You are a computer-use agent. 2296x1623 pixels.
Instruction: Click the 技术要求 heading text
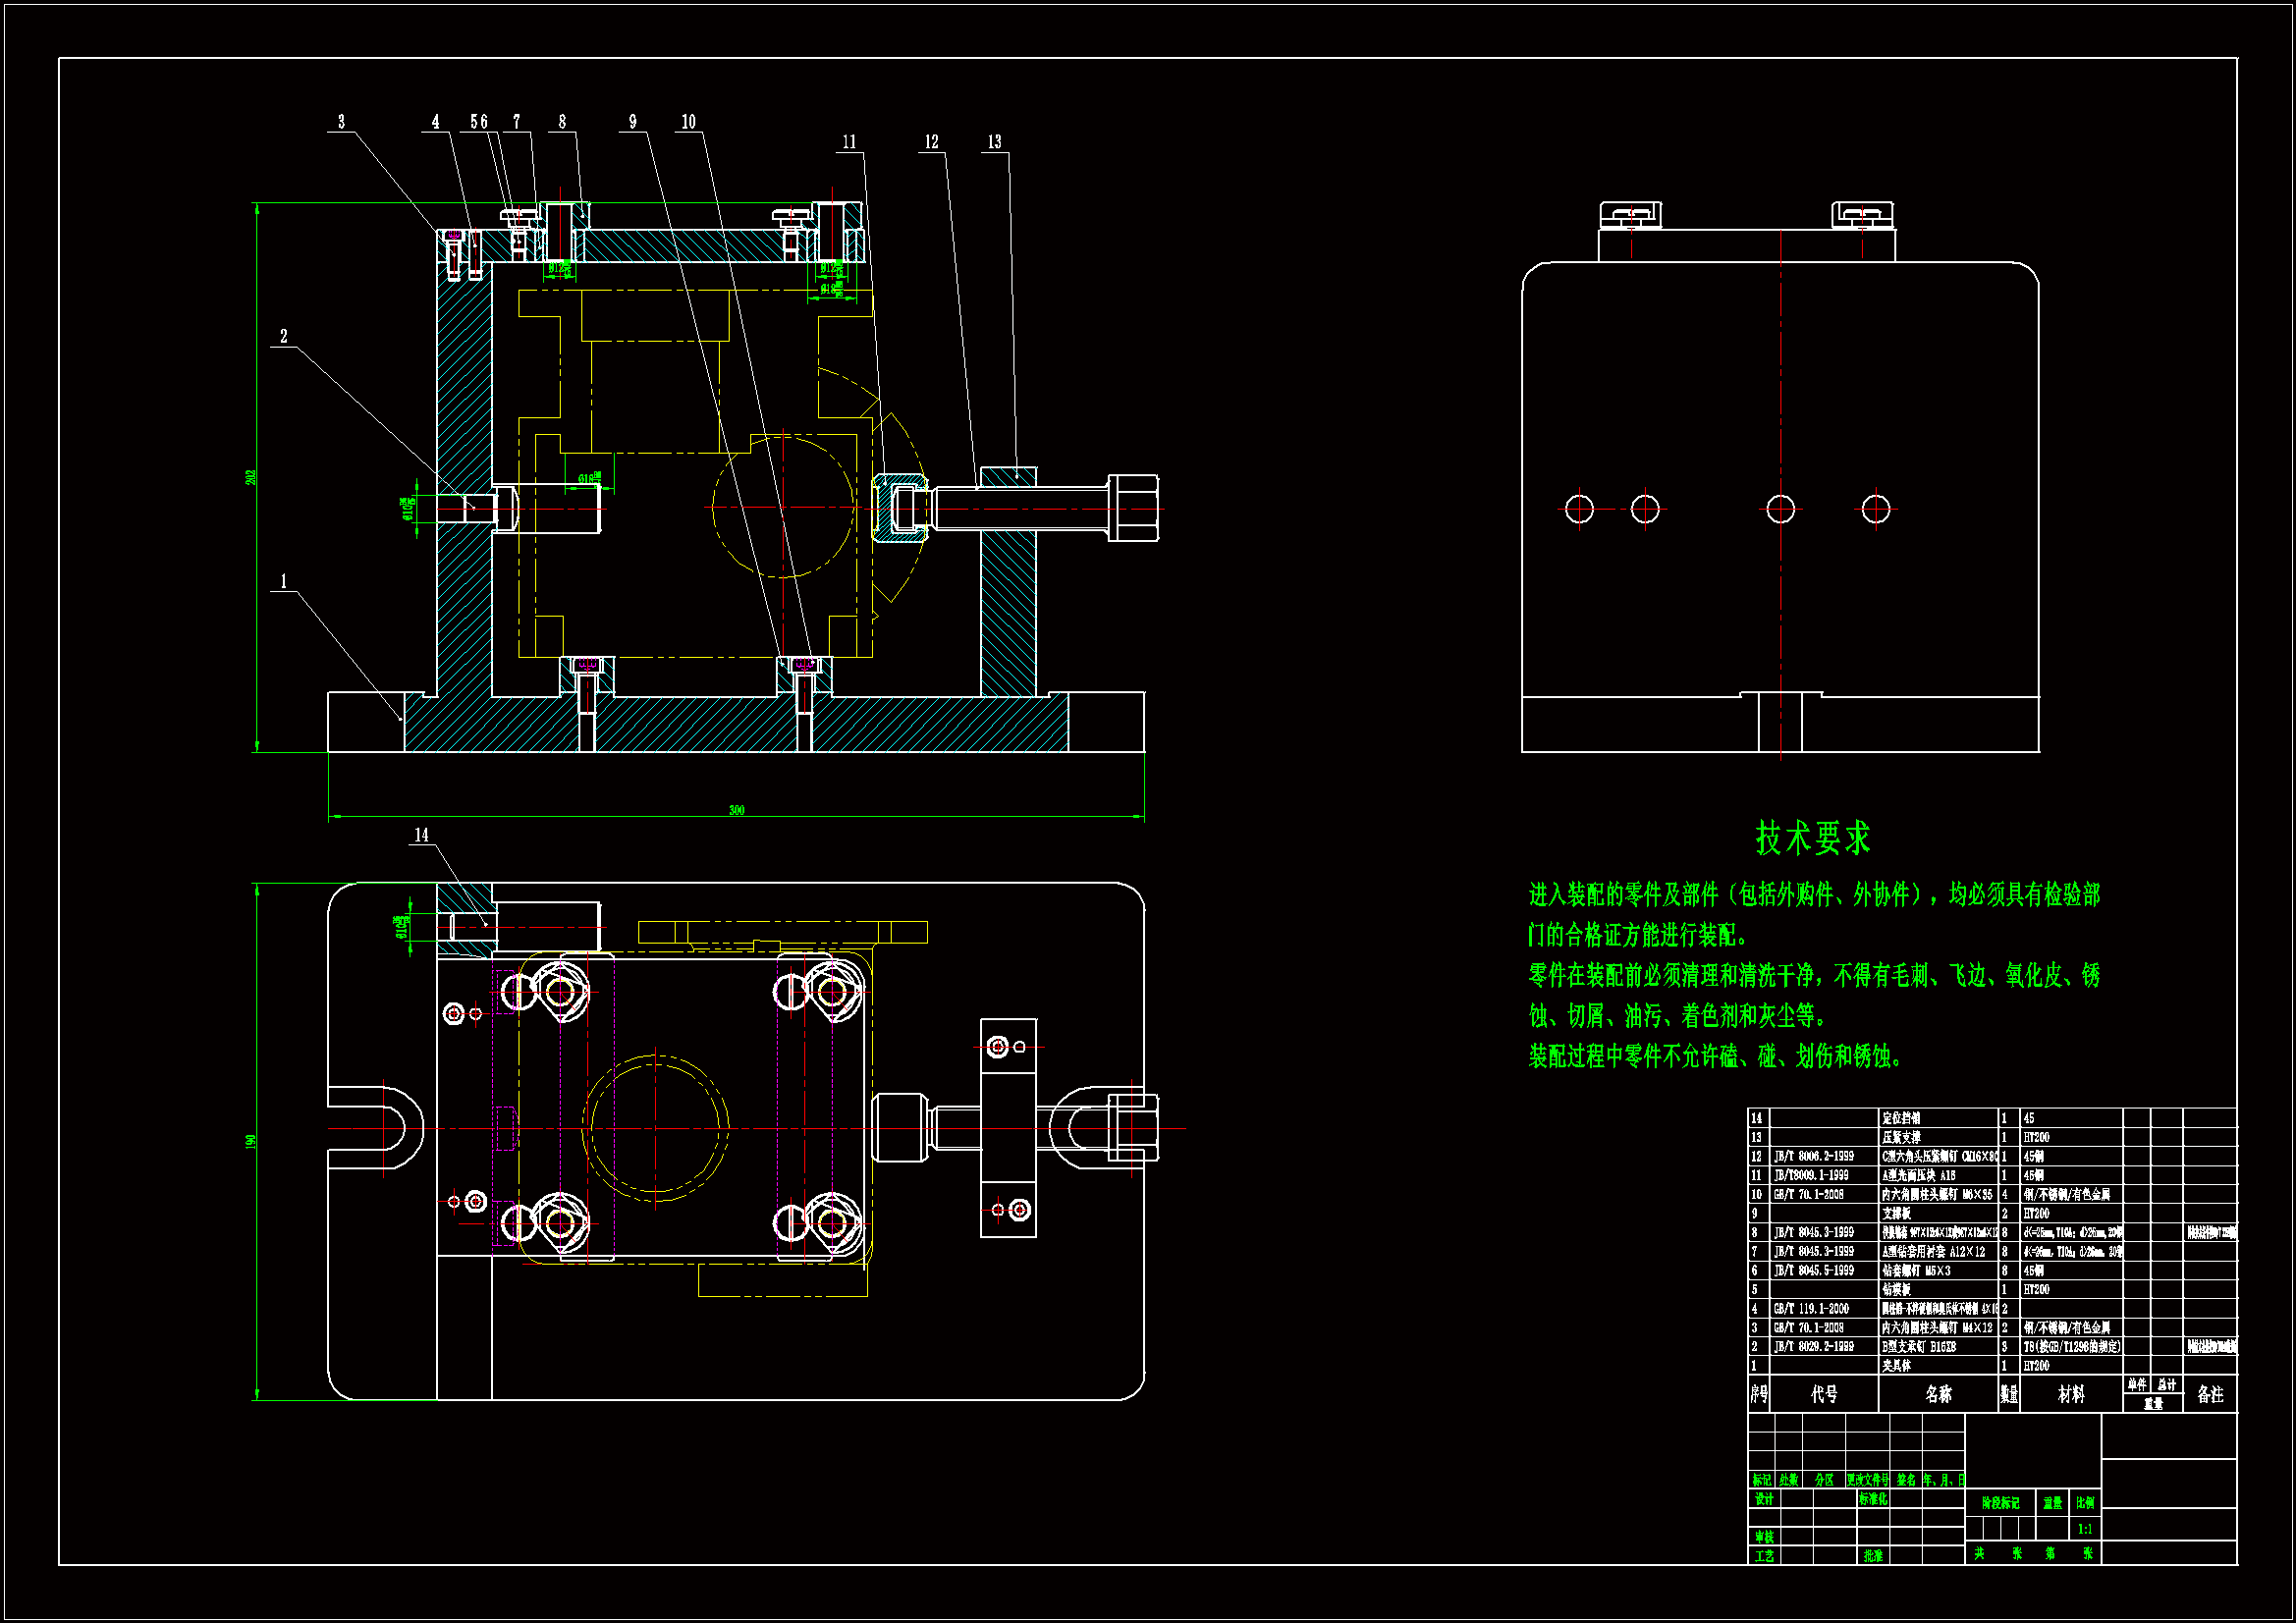pyautogui.click(x=1812, y=838)
